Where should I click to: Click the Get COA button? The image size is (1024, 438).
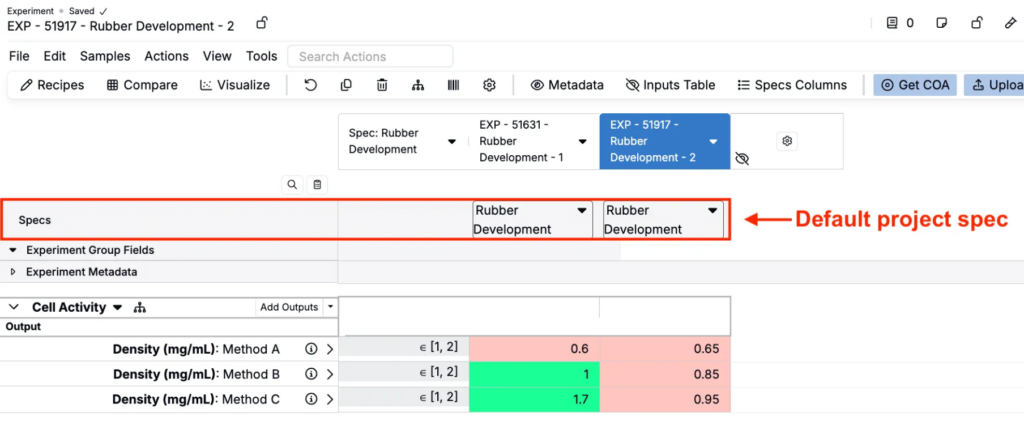(x=914, y=85)
